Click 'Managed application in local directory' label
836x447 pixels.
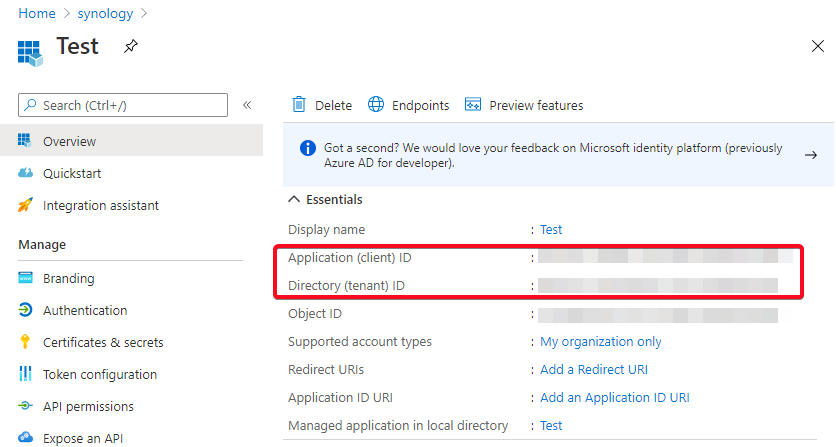click(x=398, y=425)
